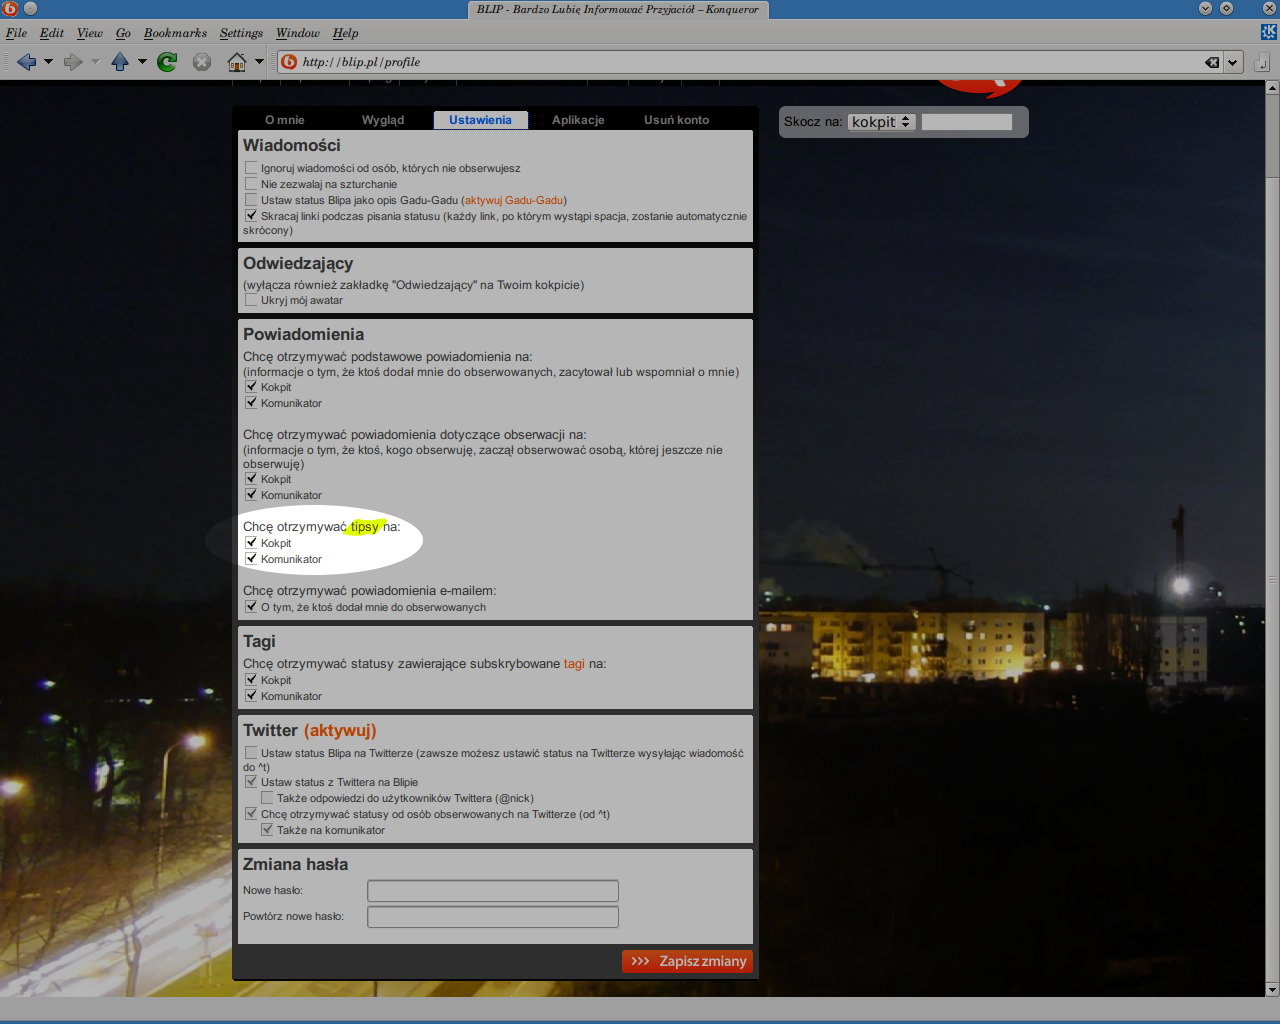
Task: Click the field next to Skocz na dropdown
Action: click(x=967, y=122)
